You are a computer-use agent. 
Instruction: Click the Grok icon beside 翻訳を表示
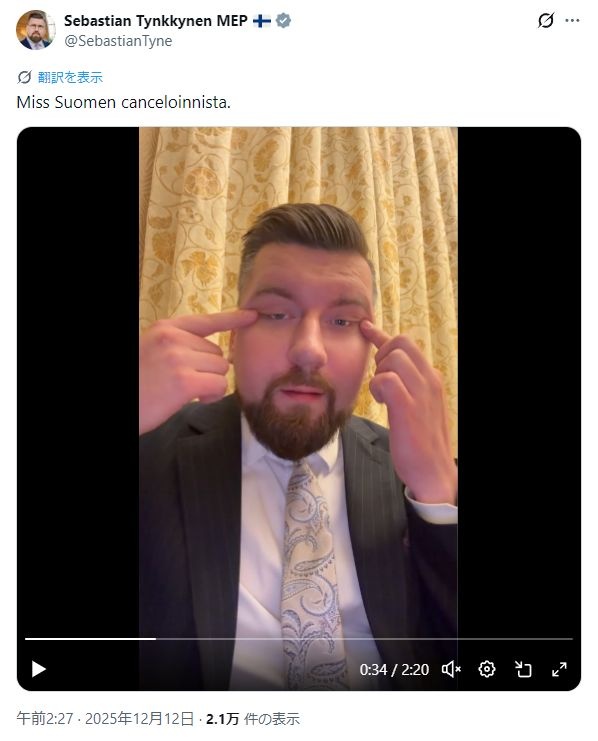pos(25,77)
